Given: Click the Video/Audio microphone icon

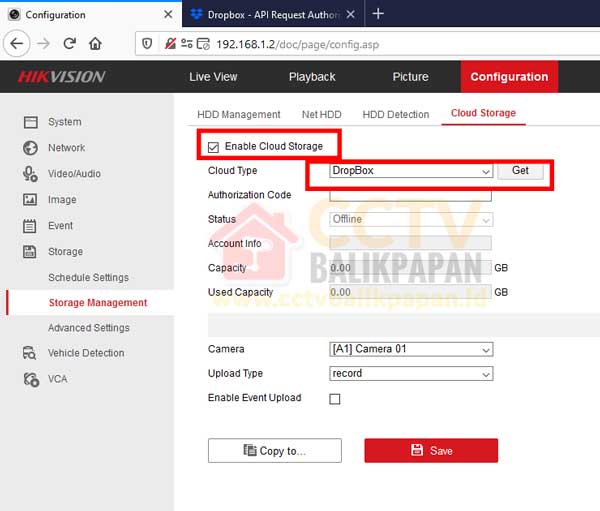Looking at the screenshot, I should (30, 174).
